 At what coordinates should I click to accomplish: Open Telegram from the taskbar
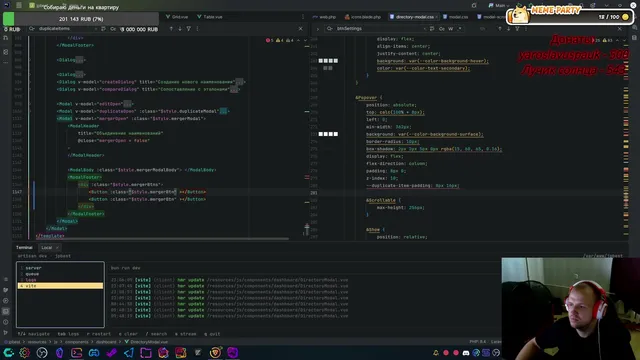point(129,353)
